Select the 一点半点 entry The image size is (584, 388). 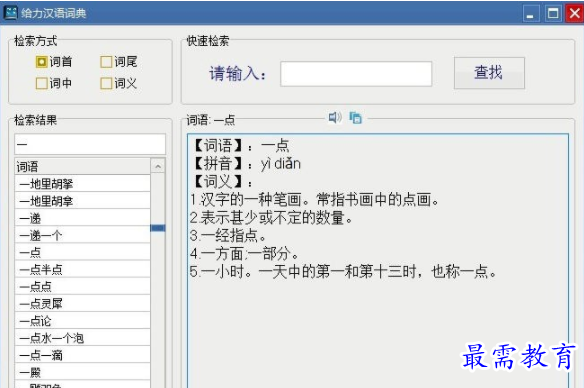click(x=82, y=270)
